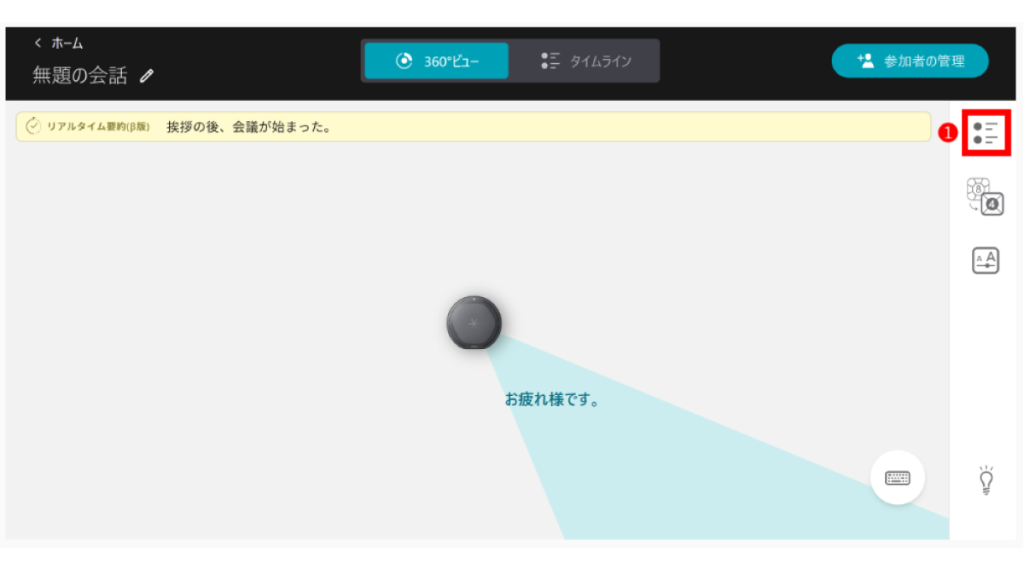
Task: Click the back chevron beside ホーム
Action: tap(38, 43)
